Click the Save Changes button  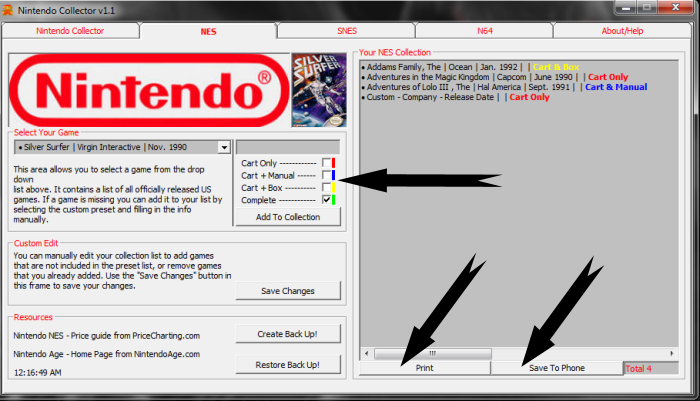pos(288,291)
